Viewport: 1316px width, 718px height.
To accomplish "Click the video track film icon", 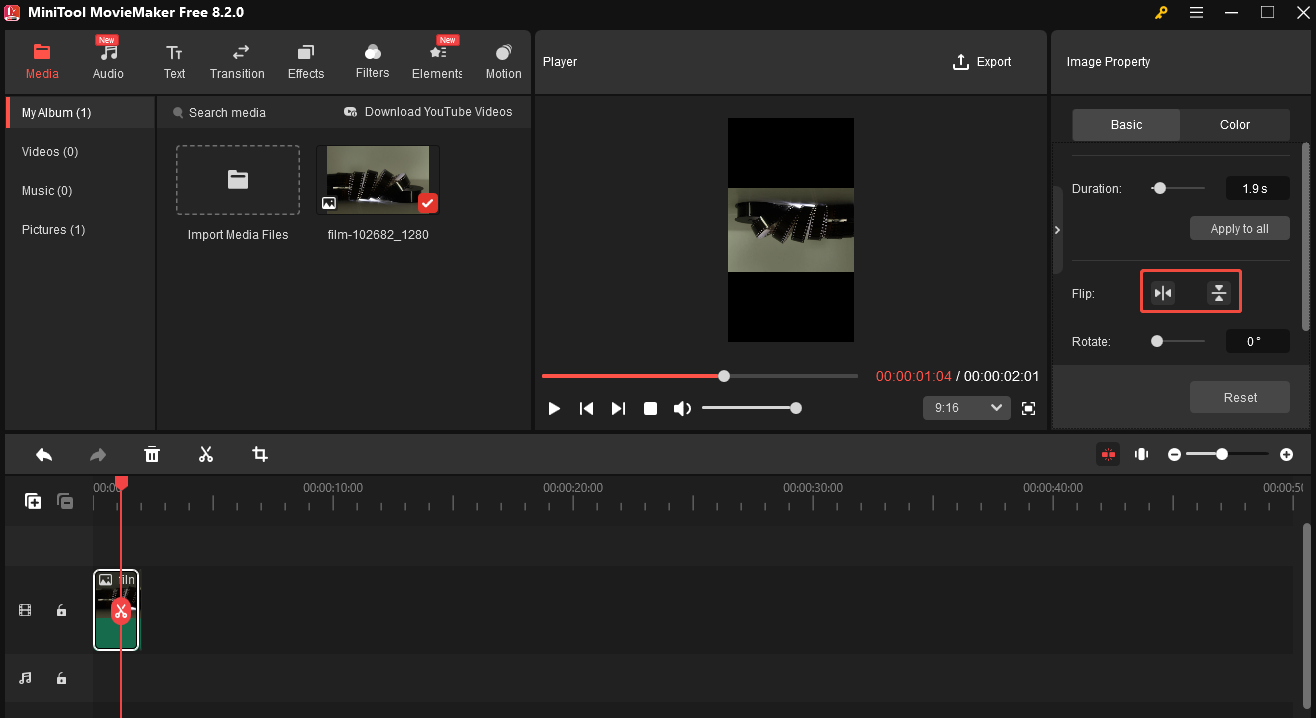I will [x=25, y=610].
